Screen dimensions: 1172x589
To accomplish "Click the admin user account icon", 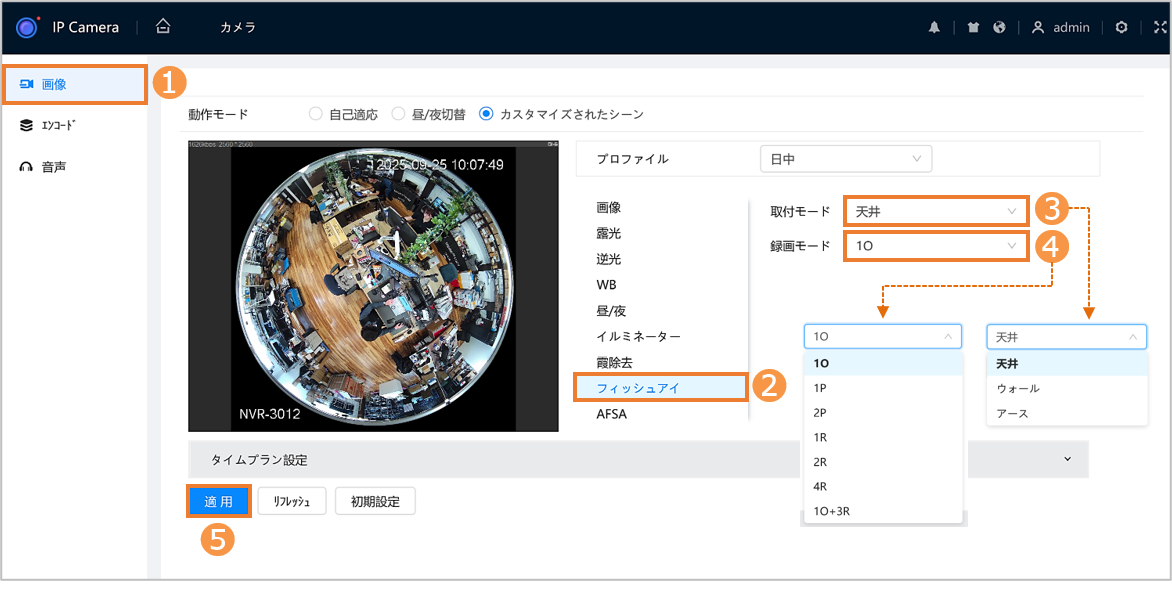I will 1038,28.
